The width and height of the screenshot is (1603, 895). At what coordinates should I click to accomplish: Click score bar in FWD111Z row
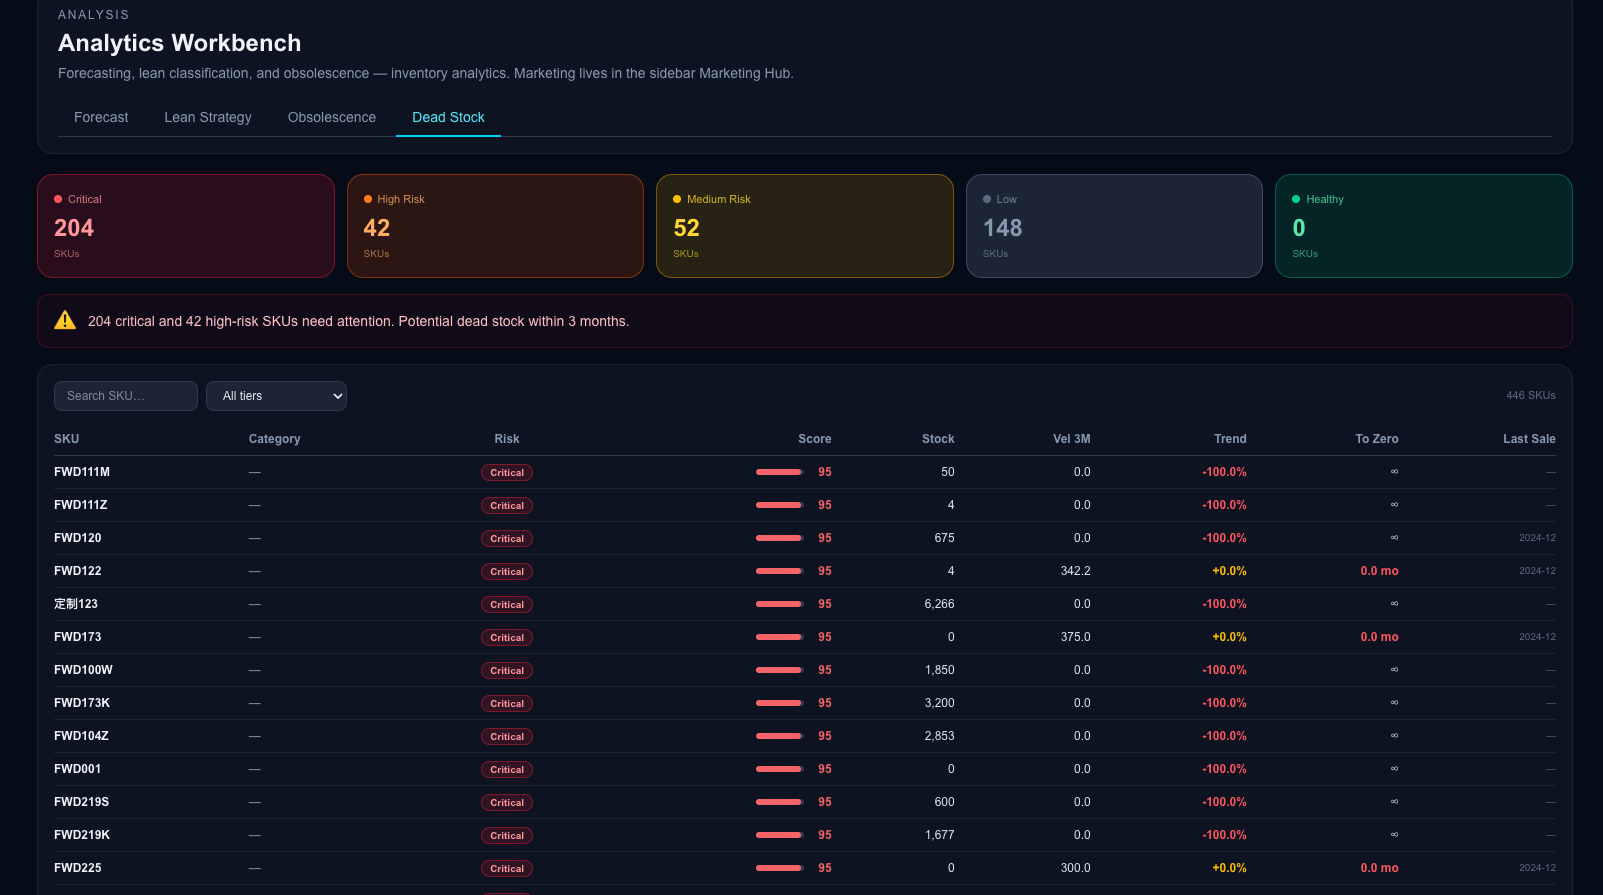point(780,505)
